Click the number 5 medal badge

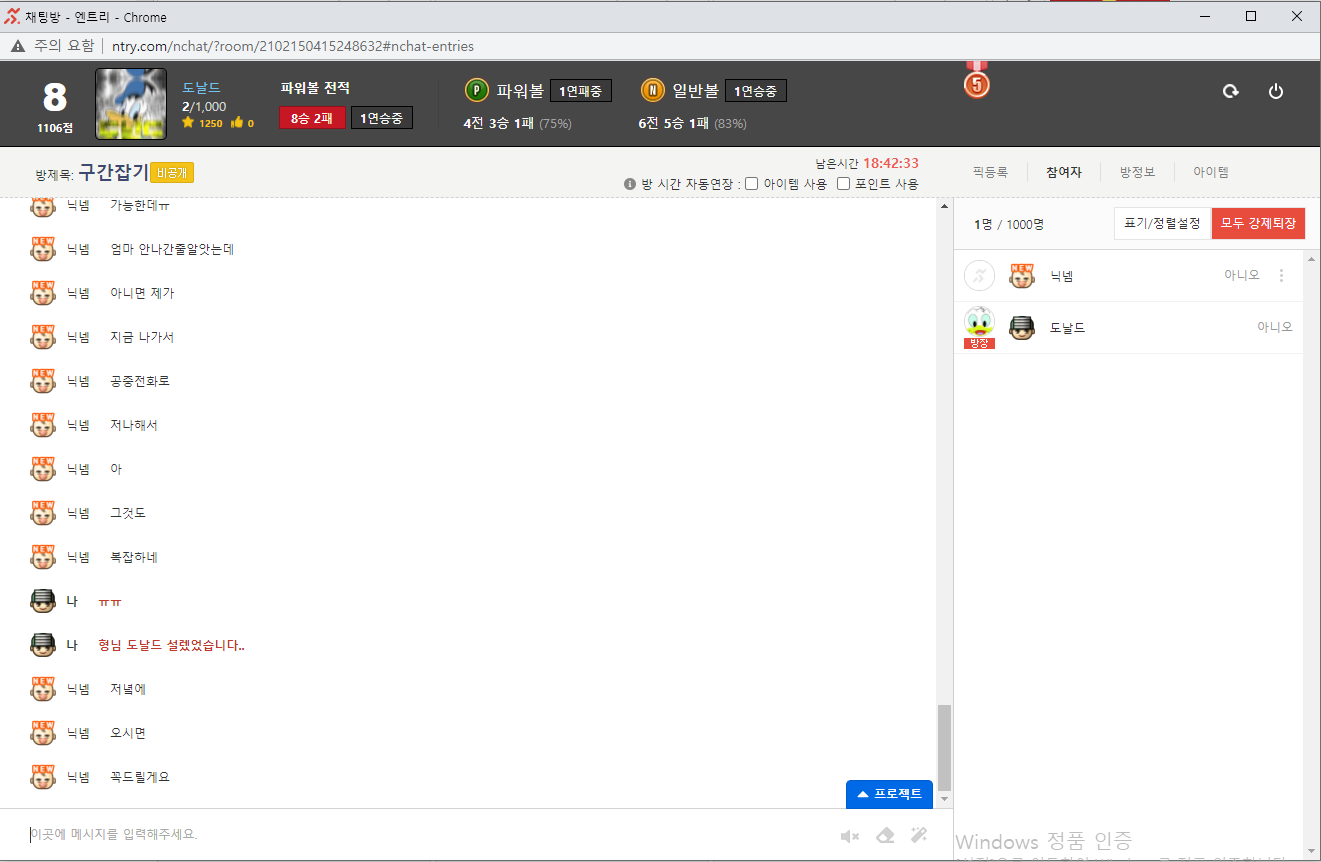[x=976, y=84]
